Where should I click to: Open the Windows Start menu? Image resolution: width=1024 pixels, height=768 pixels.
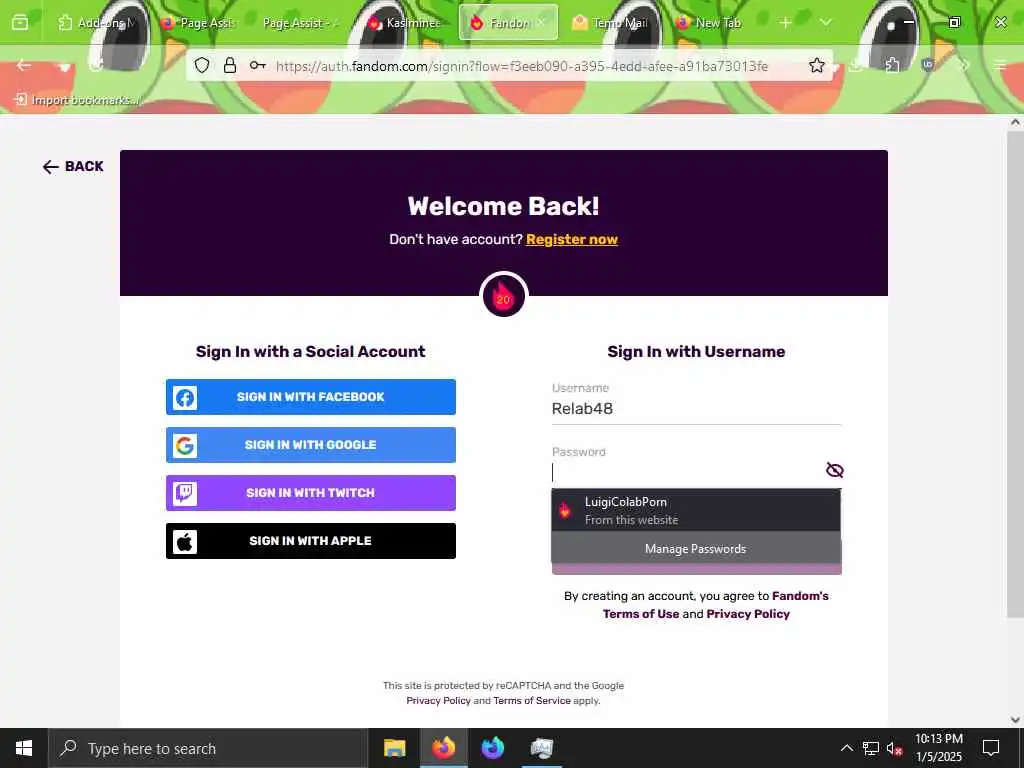coord(24,748)
